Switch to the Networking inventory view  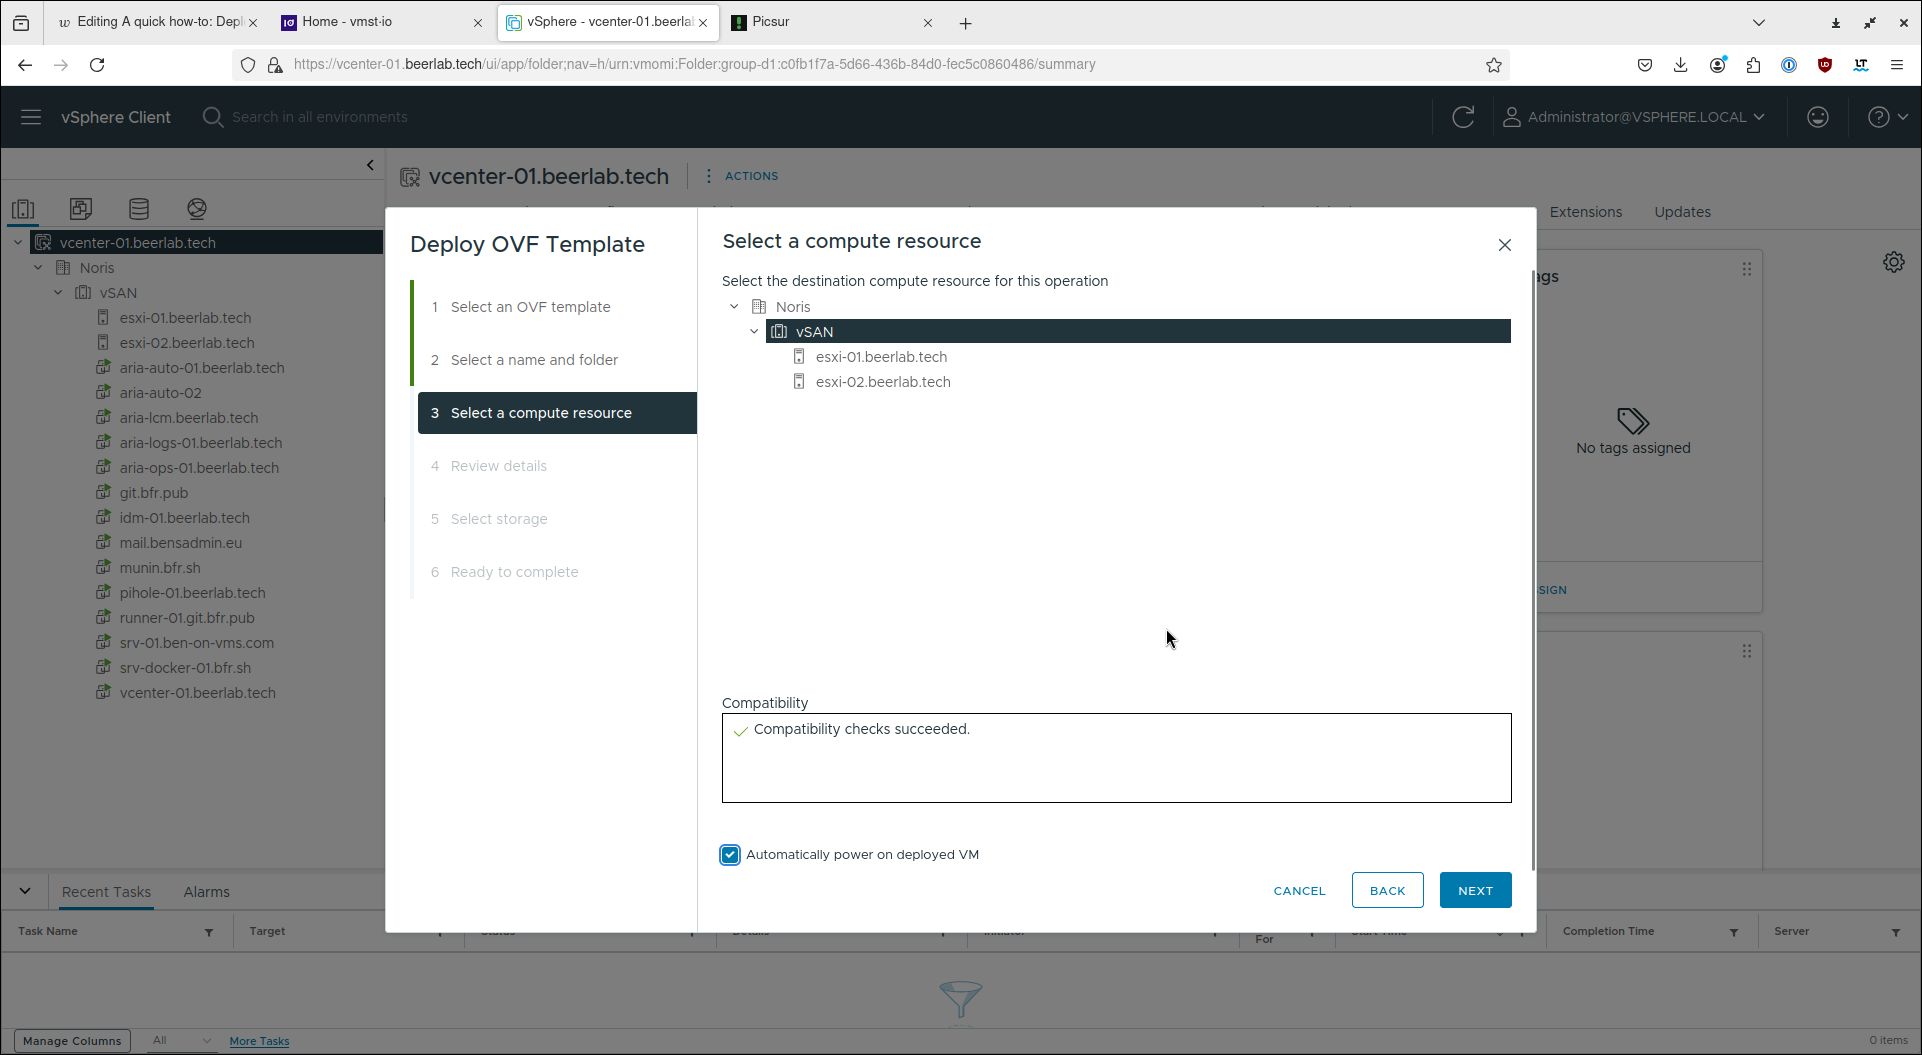pos(197,209)
